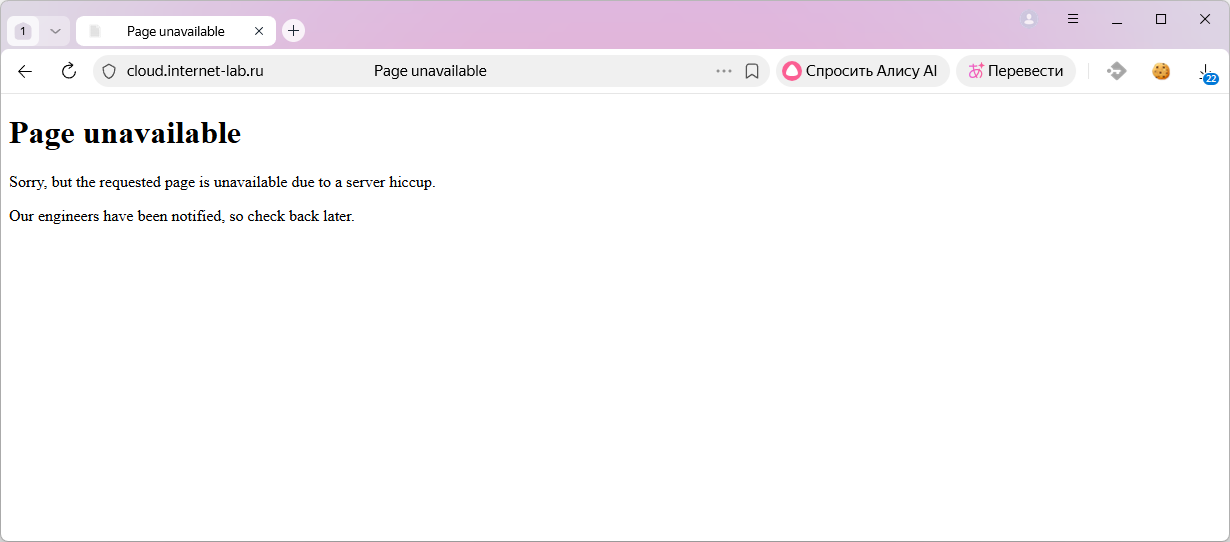Translate the page with Перевести

coord(1016,71)
